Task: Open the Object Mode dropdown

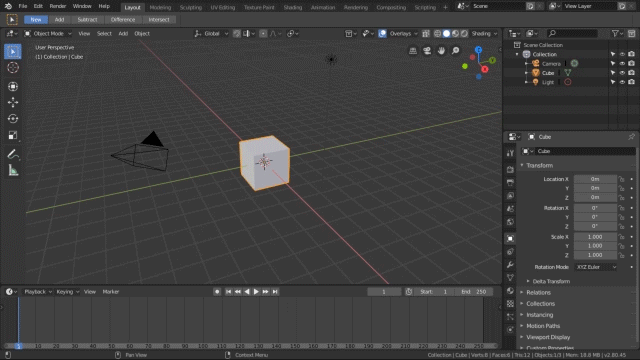Action: click(48, 33)
